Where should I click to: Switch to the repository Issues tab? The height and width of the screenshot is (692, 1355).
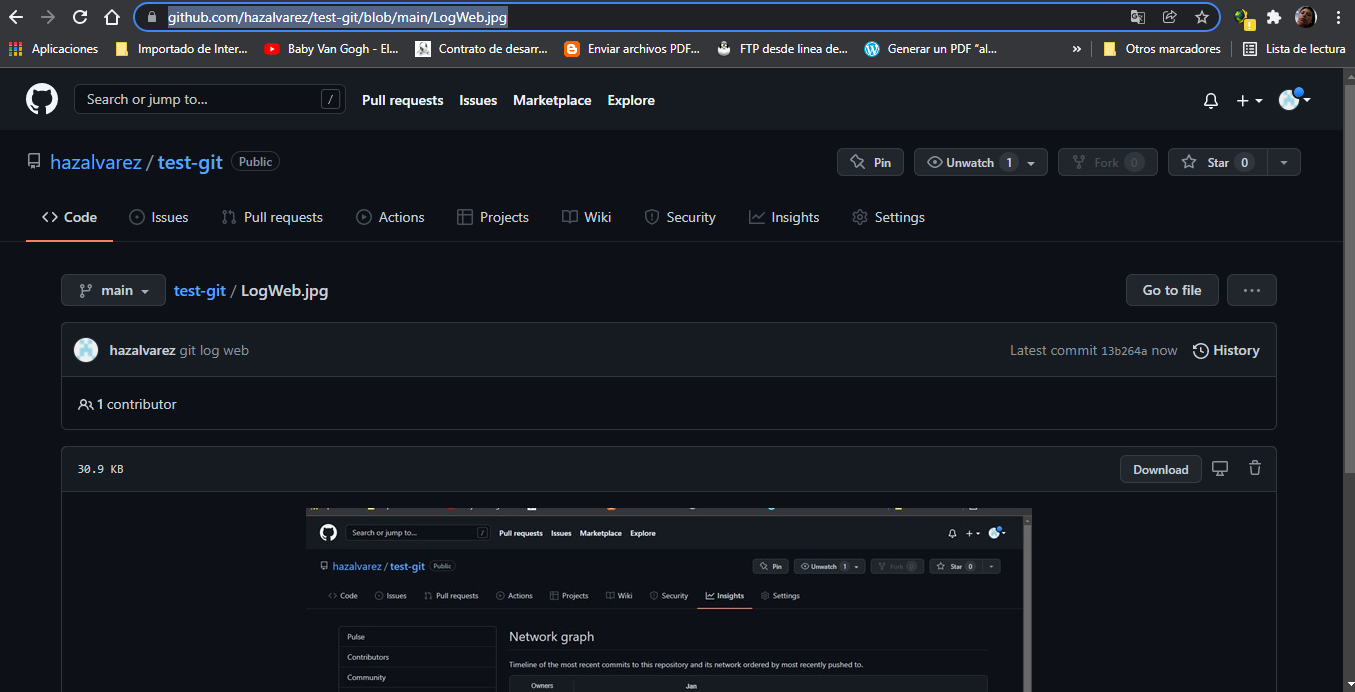[x=158, y=217]
